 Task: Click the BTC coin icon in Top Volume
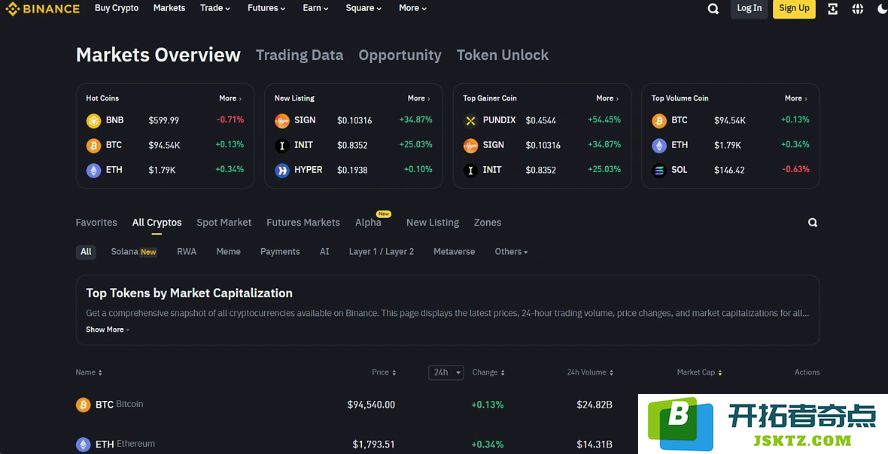coord(659,121)
